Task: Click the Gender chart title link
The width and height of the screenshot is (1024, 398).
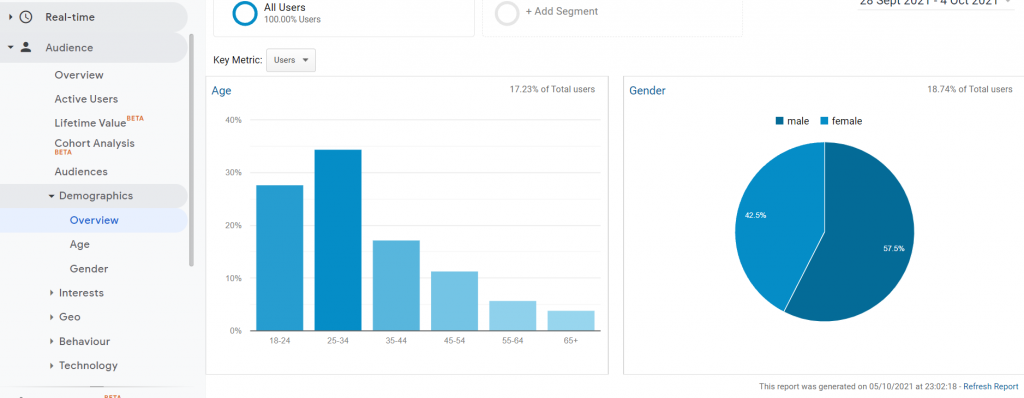Action: (647, 91)
